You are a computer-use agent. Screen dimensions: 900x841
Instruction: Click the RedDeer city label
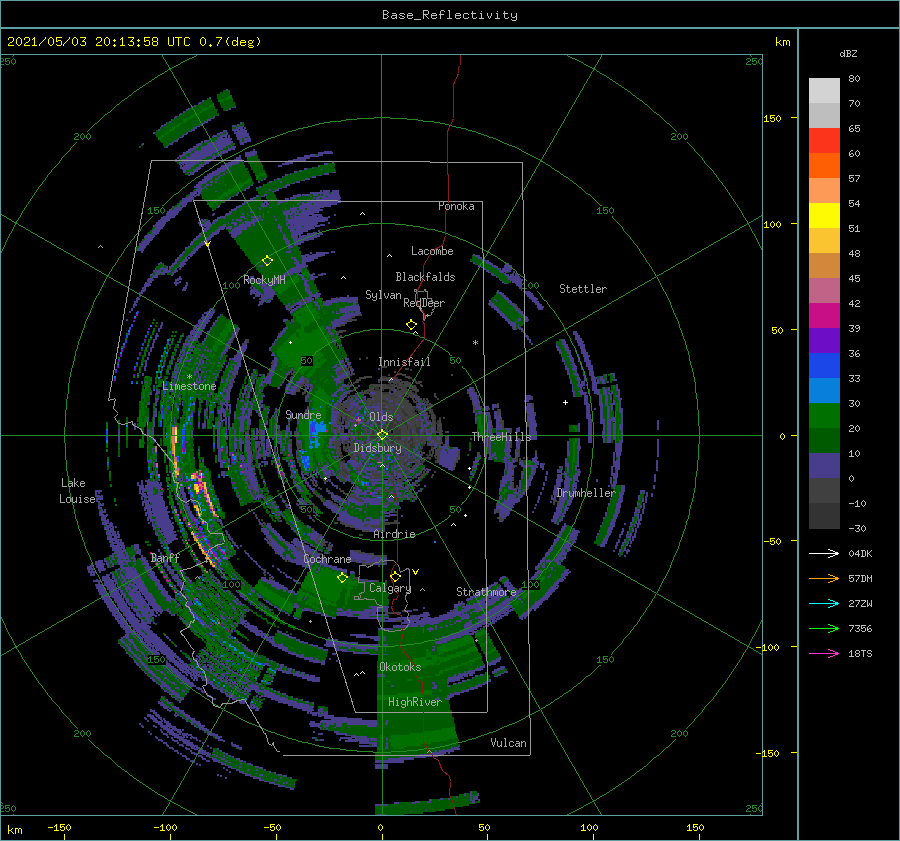(x=424, y=303)
